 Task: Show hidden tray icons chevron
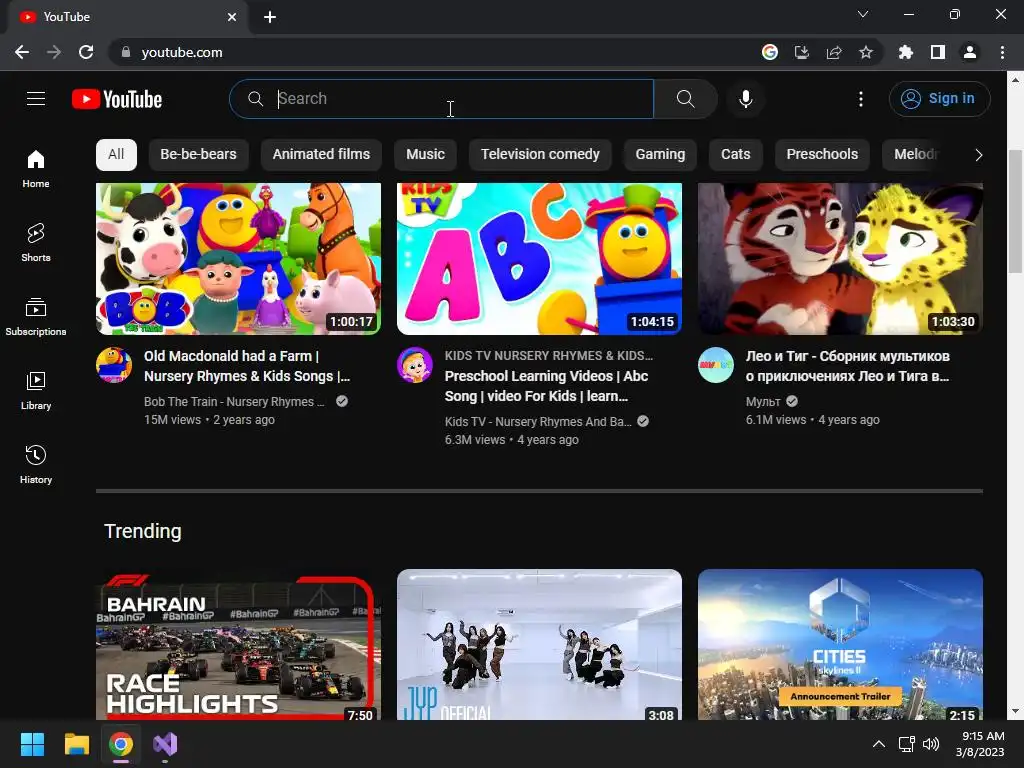(879, 744)
